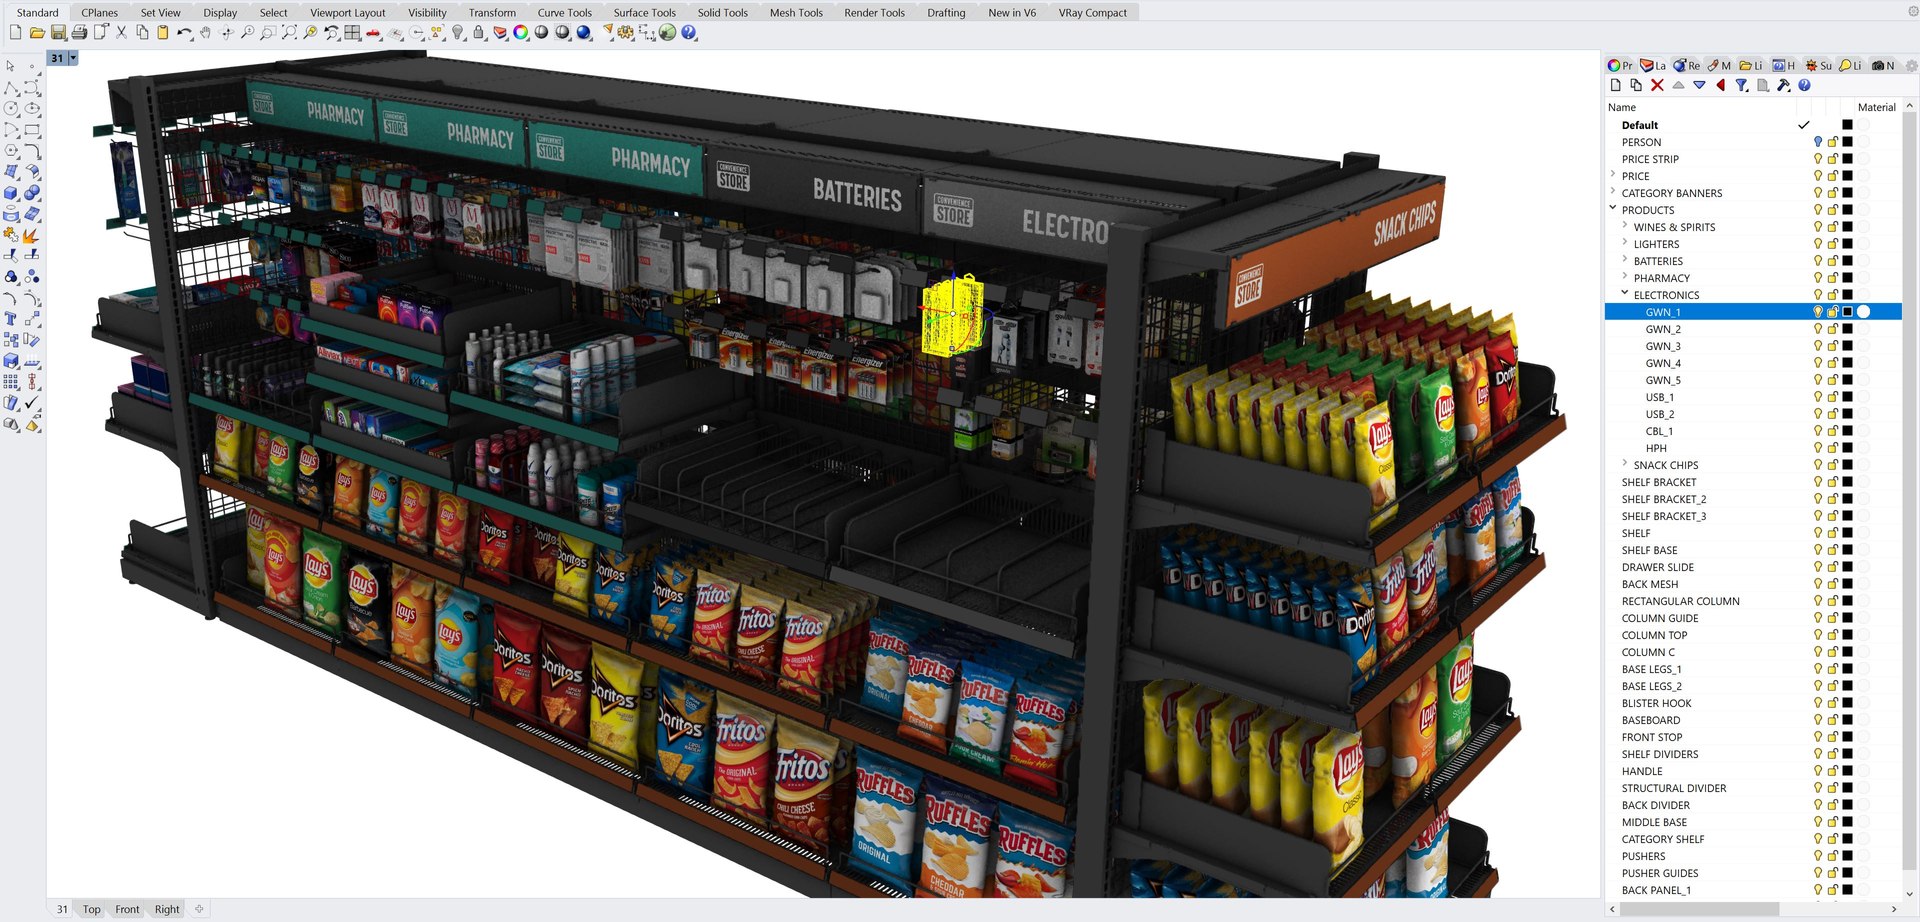The image size is (1920, 922).
Task: Open the four-viewport layout icon
Action: click(352, 33)
